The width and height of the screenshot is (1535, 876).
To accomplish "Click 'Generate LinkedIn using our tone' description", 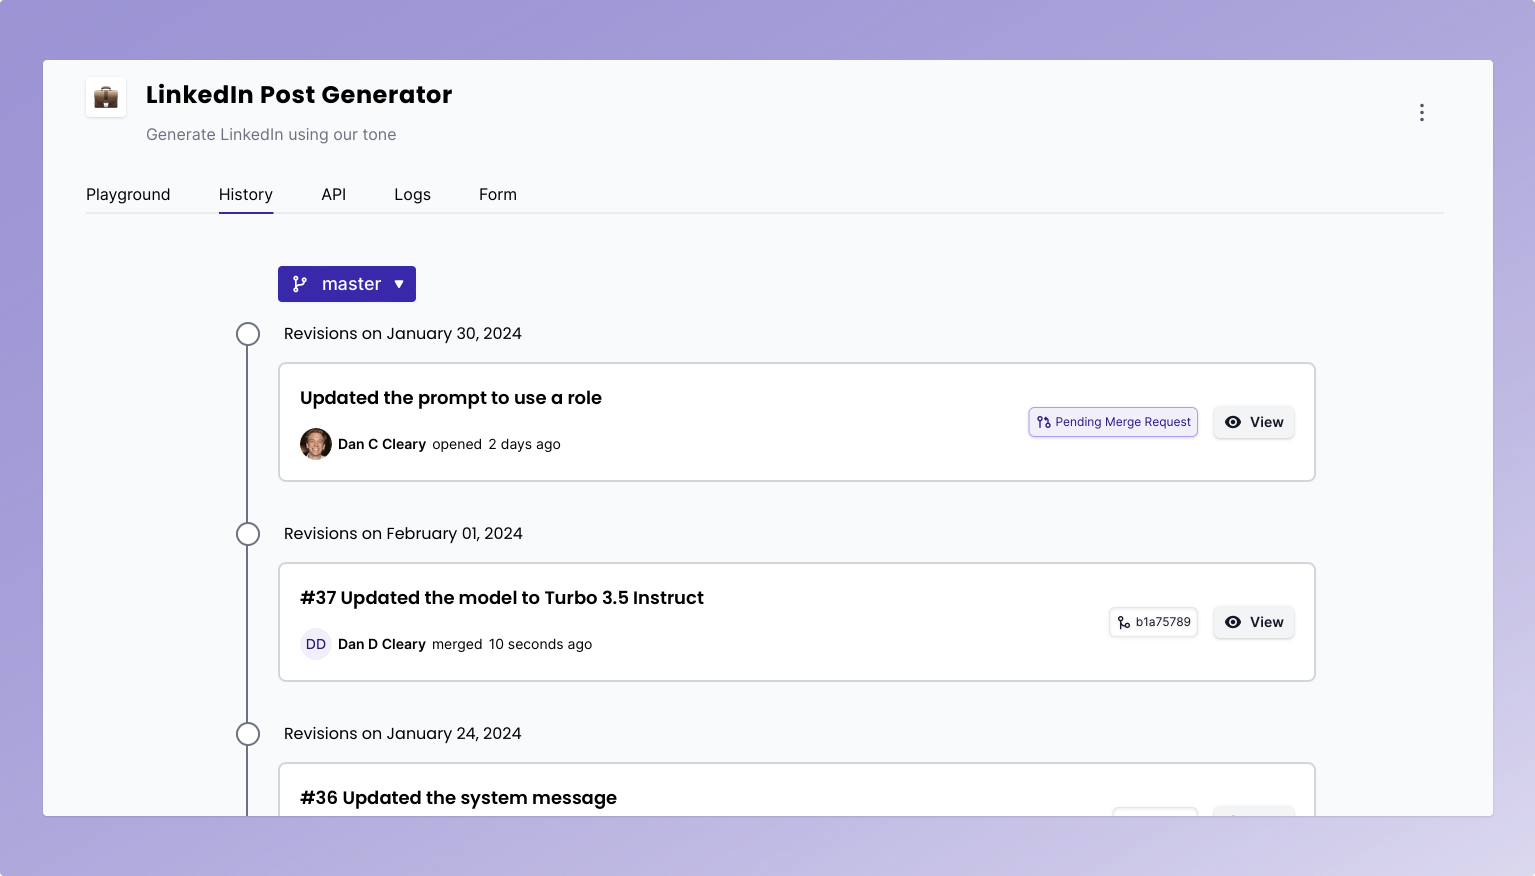I will 271,134.
